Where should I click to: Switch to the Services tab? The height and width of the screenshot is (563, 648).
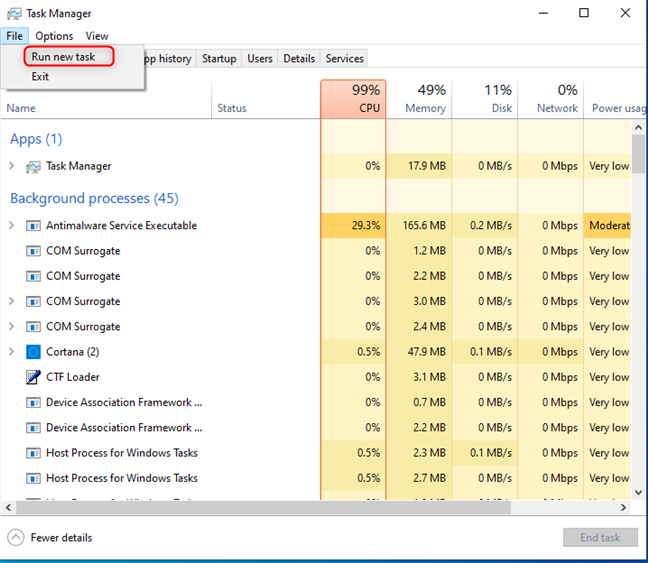tap(344, 59)
